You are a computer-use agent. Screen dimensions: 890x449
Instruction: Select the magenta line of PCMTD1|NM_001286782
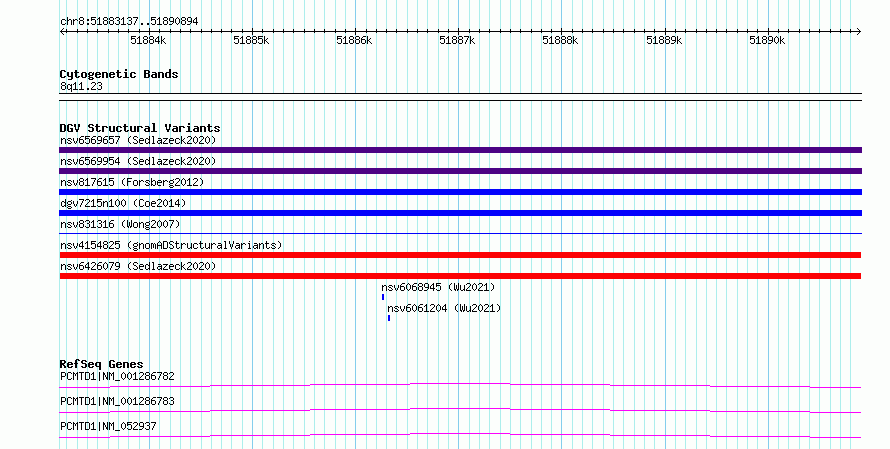pyautogui.click(x=460, y=385)
